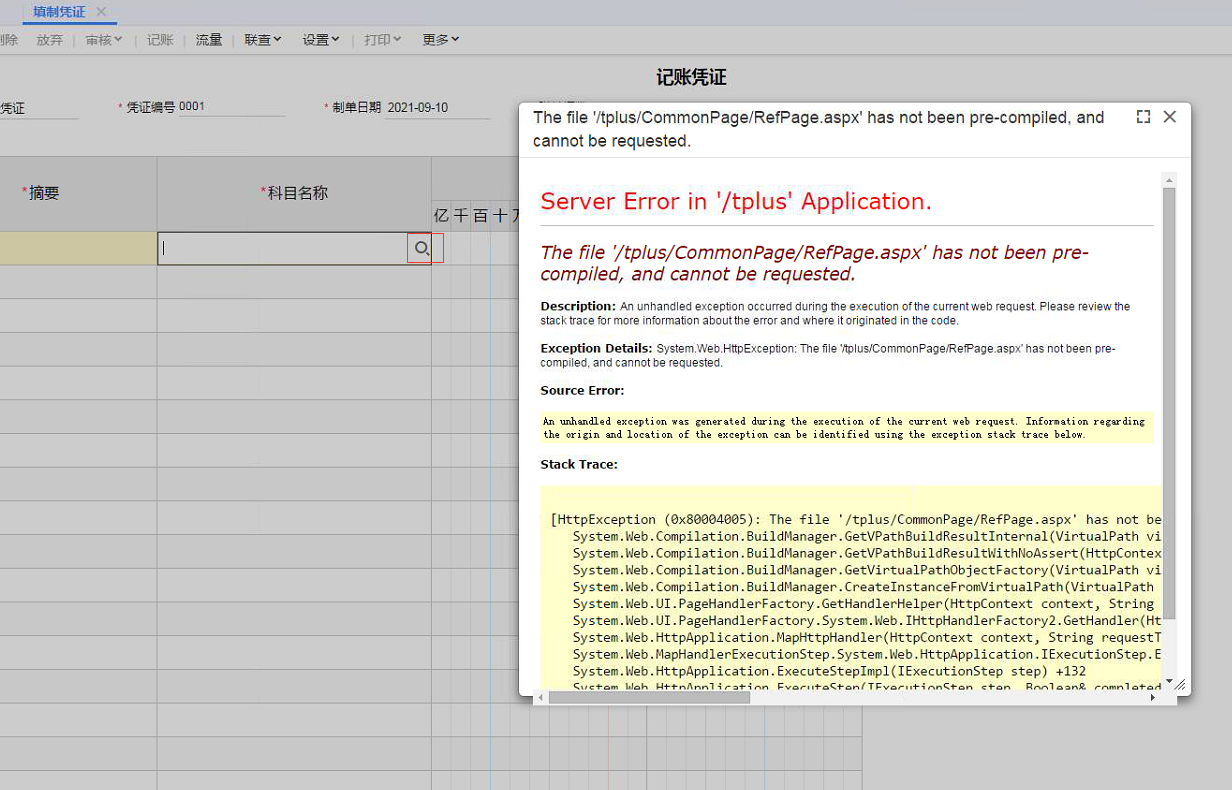Open the 设置 dropdown menu
Image resolution: width=1232 pixels, height=790 pixels.
click(321, 40)
